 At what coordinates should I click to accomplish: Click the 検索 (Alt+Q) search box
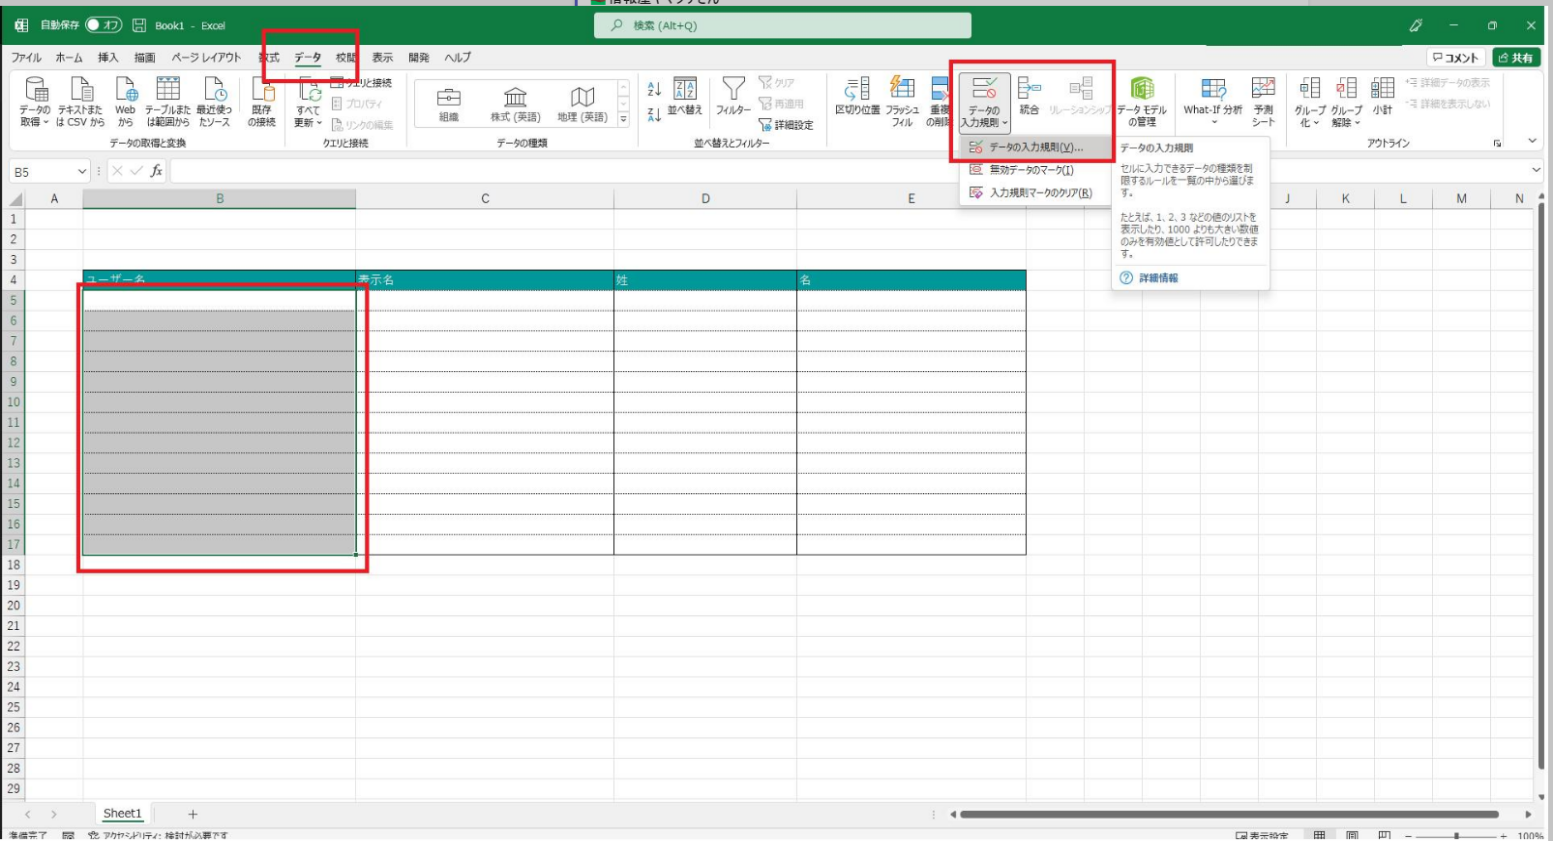tap(783, 25)
